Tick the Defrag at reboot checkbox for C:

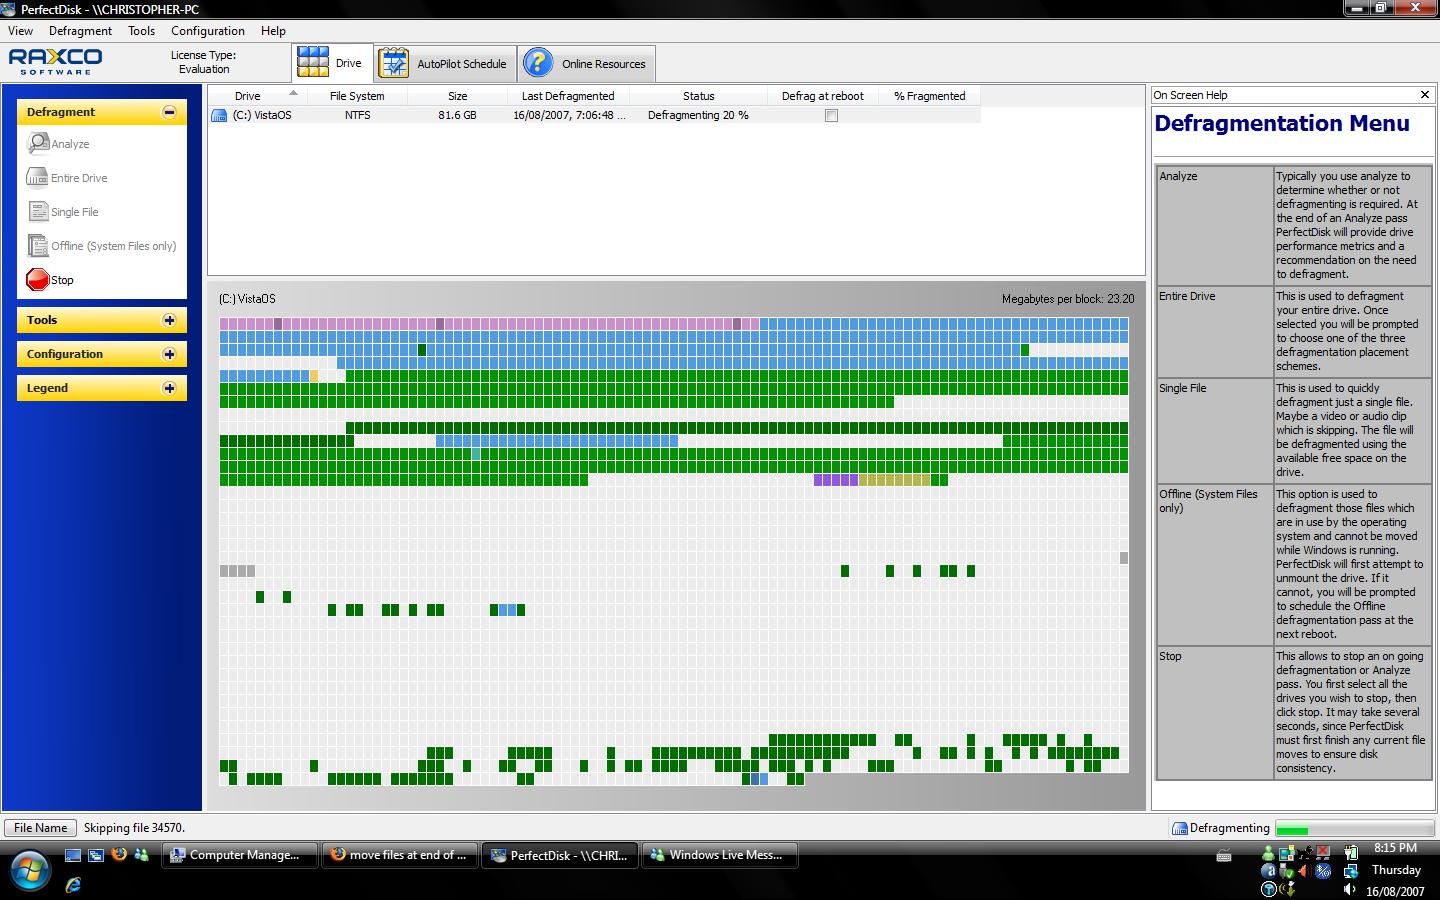point(831,115)
